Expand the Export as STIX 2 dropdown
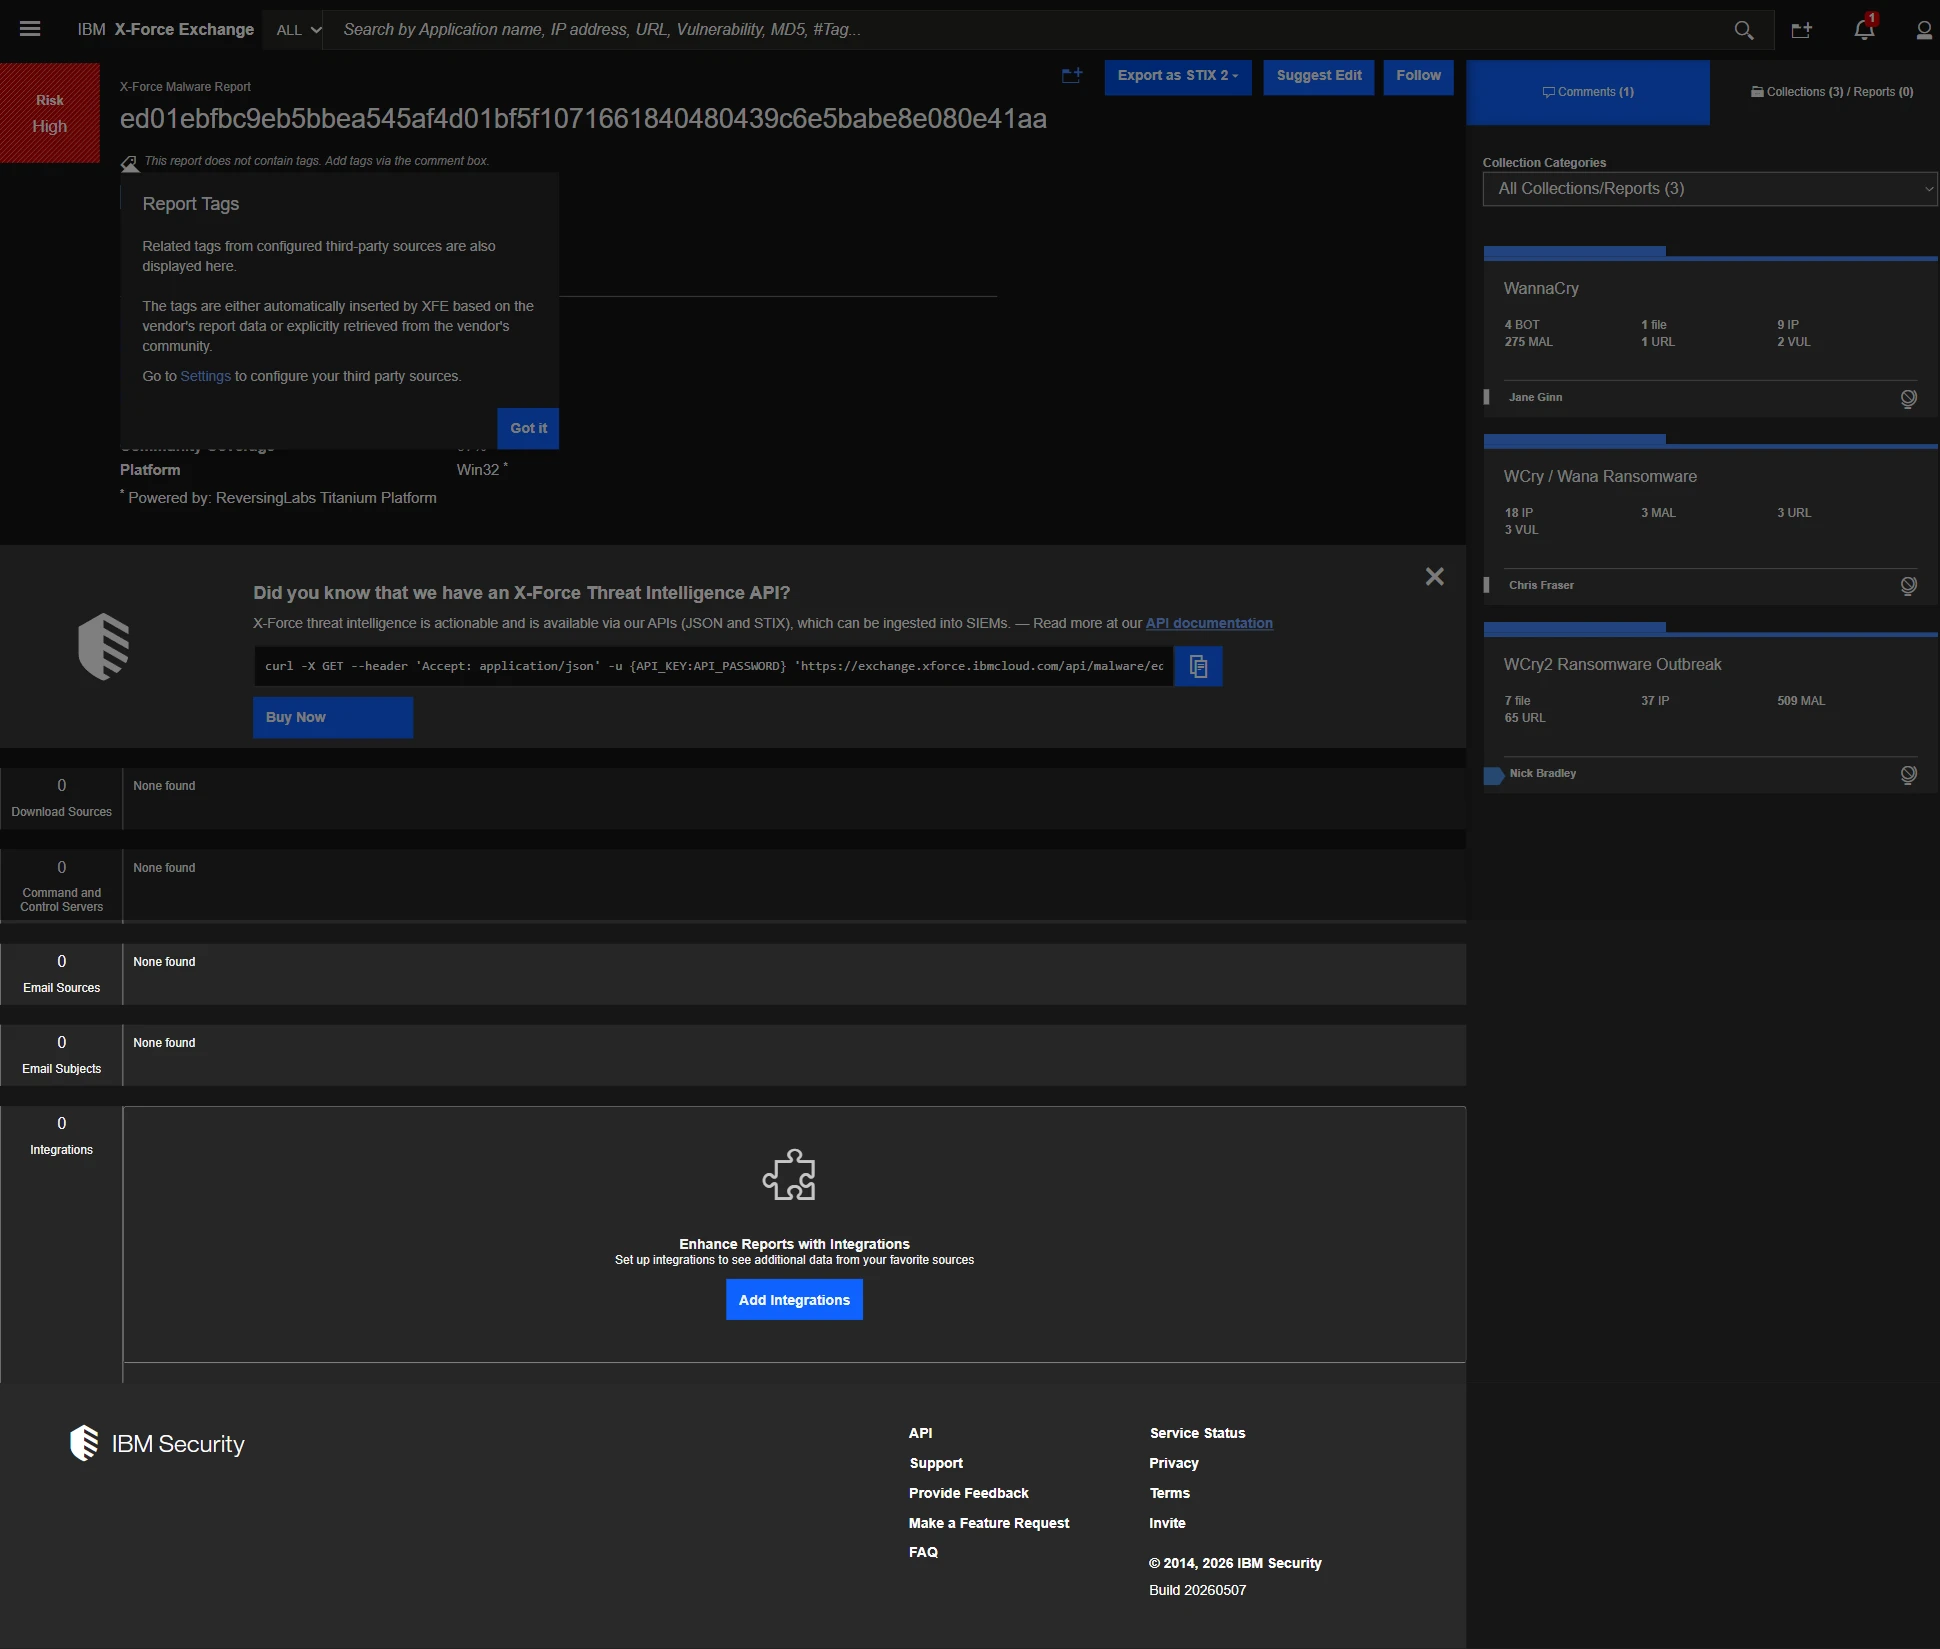Viewport: 1940px width, 1649px height. coord(1178,76)
